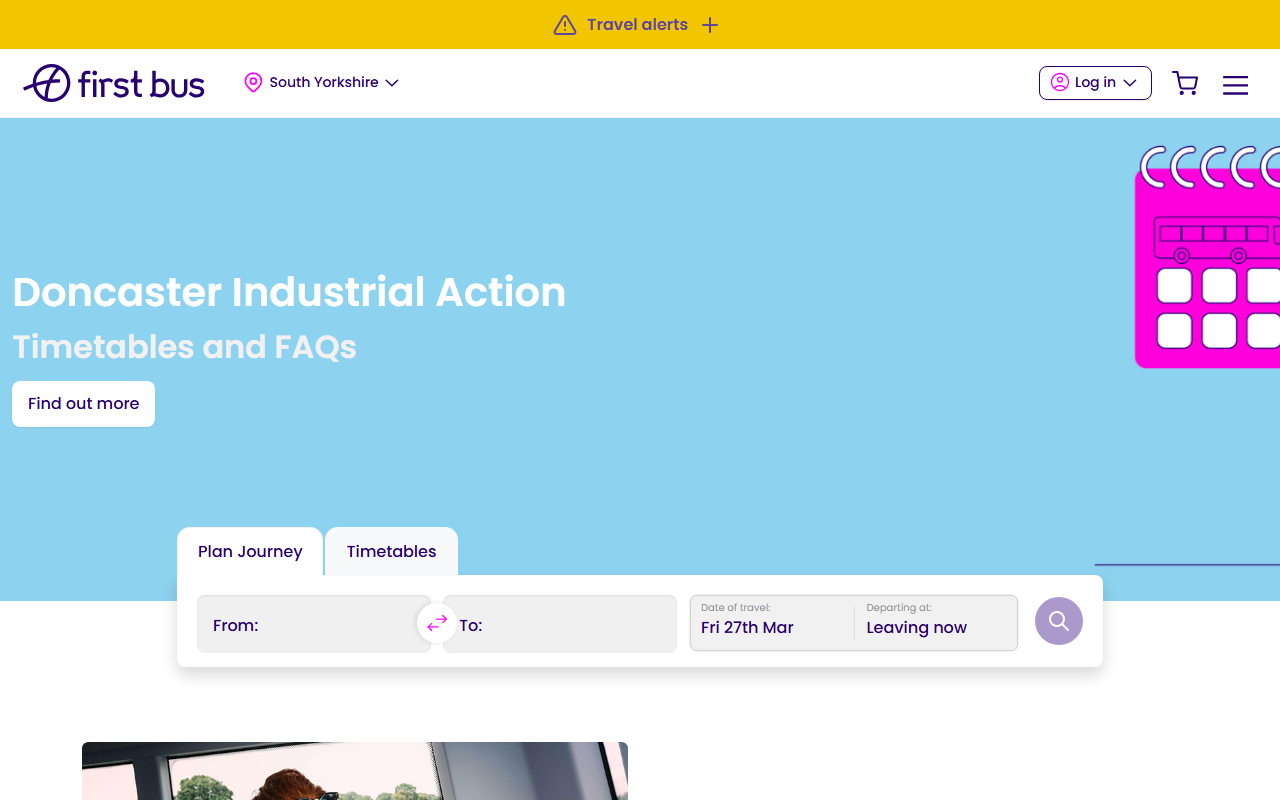
Task: Click the user profile icon in Log in
Action: click(1060, 83)
